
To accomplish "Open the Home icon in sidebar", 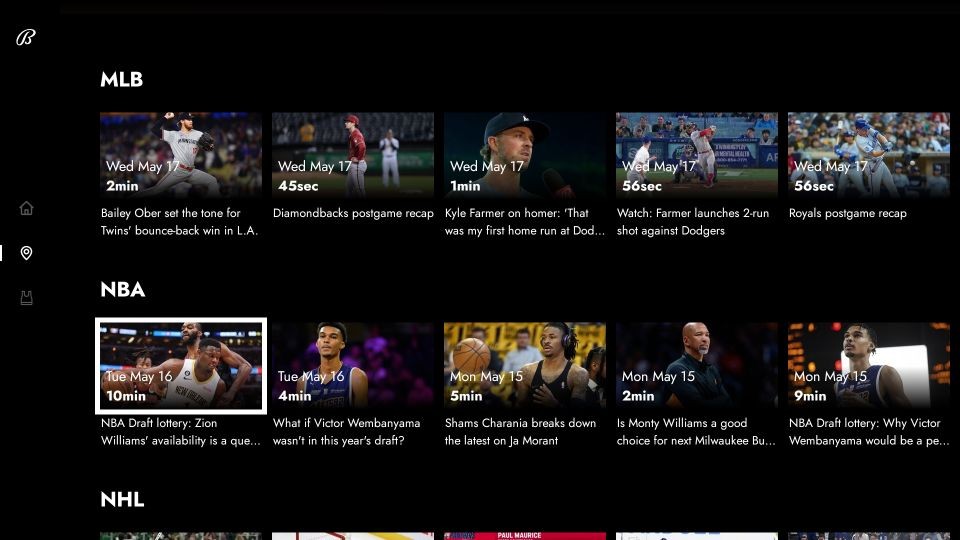I will (26, 208).
